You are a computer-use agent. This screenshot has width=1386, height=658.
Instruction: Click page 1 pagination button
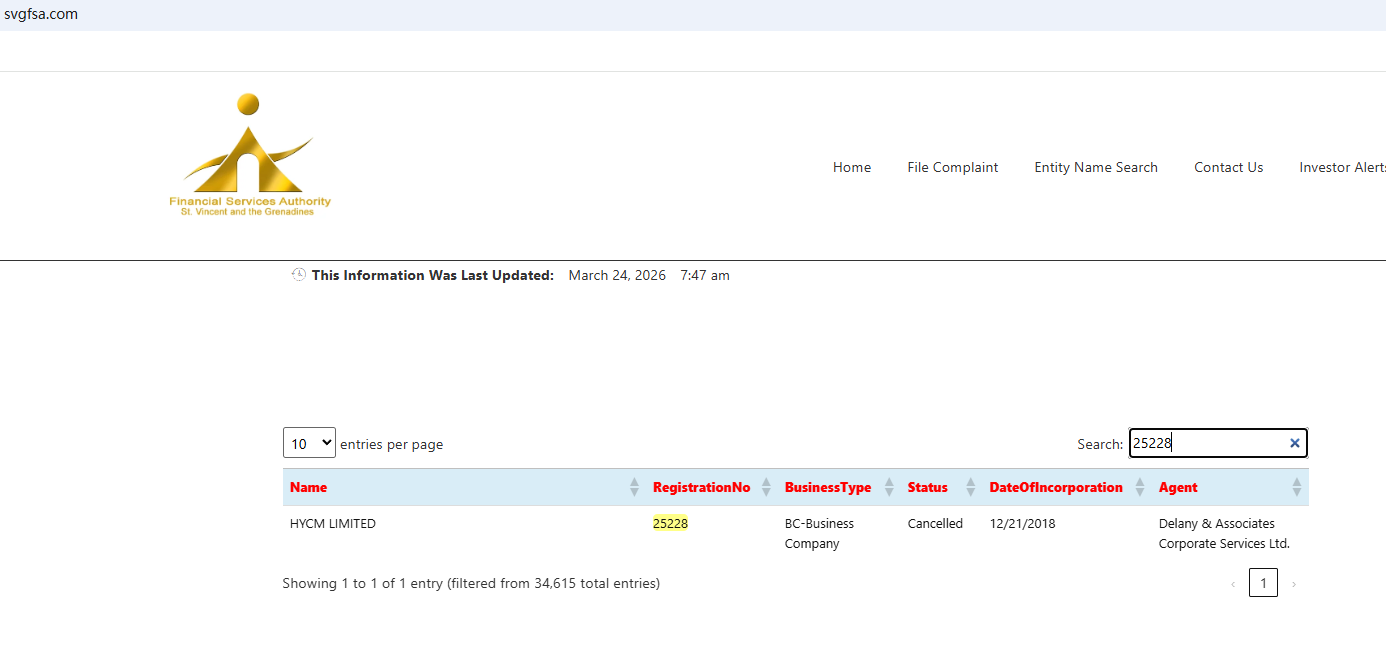1263,583
